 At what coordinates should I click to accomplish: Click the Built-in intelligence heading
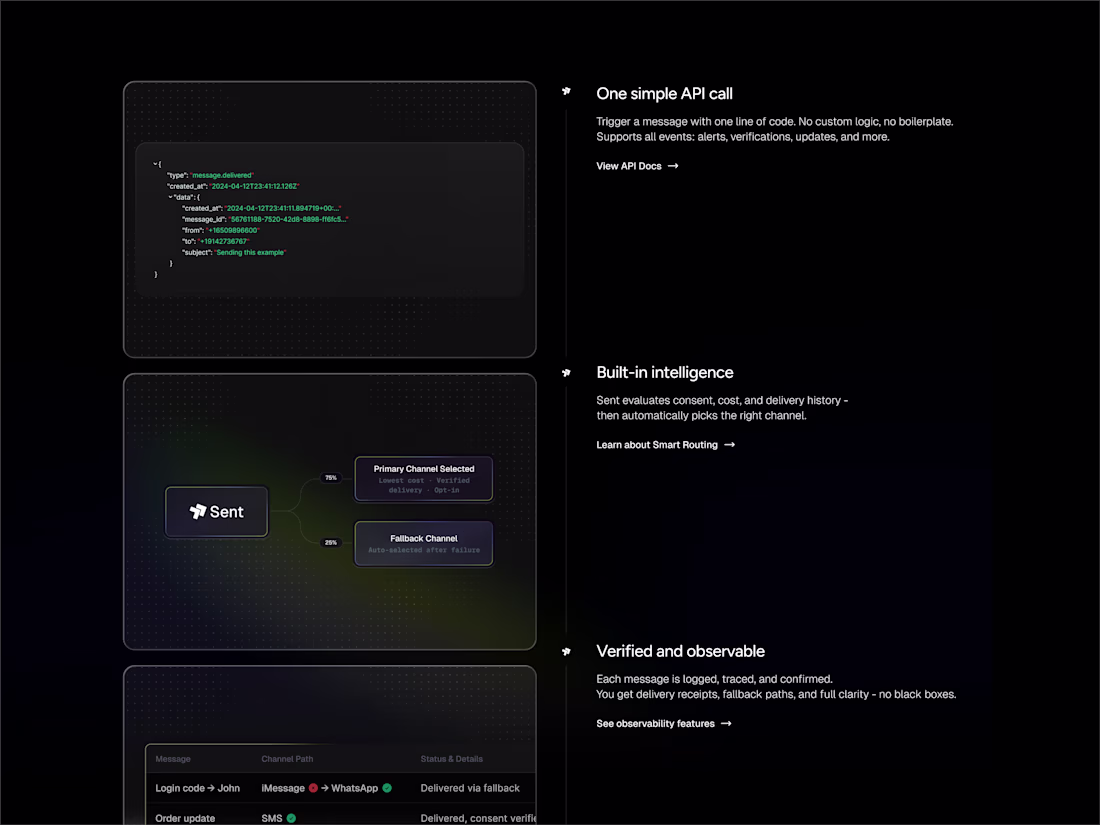pos(665,373)
